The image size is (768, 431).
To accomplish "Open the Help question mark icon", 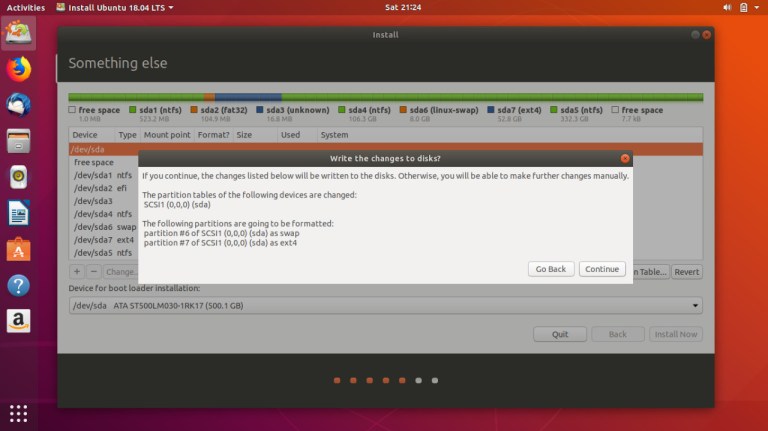I will (19, 286).
